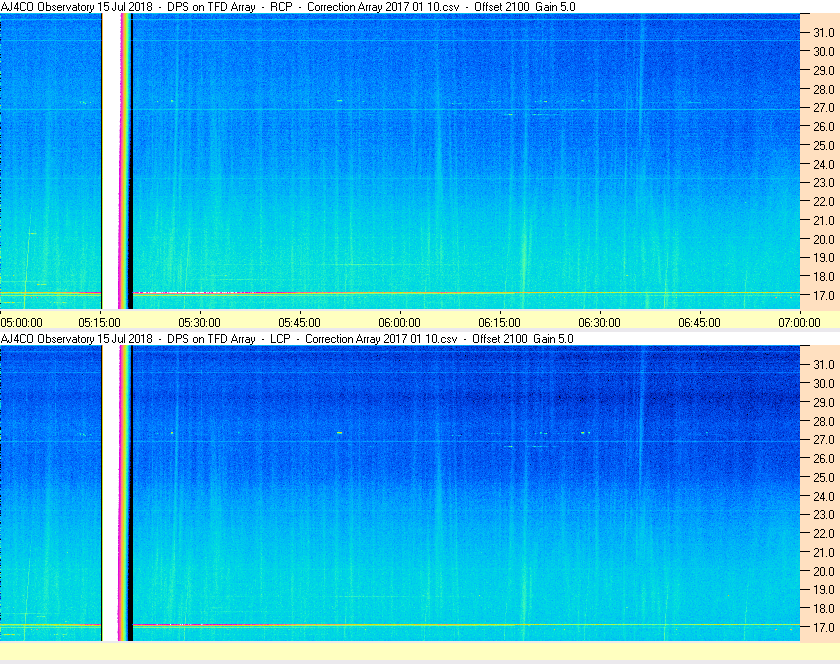The width and height of the screenshot is (840, 664).
Task: Select 20.0 on the RCP frequency axis
Action: [824, 240]
